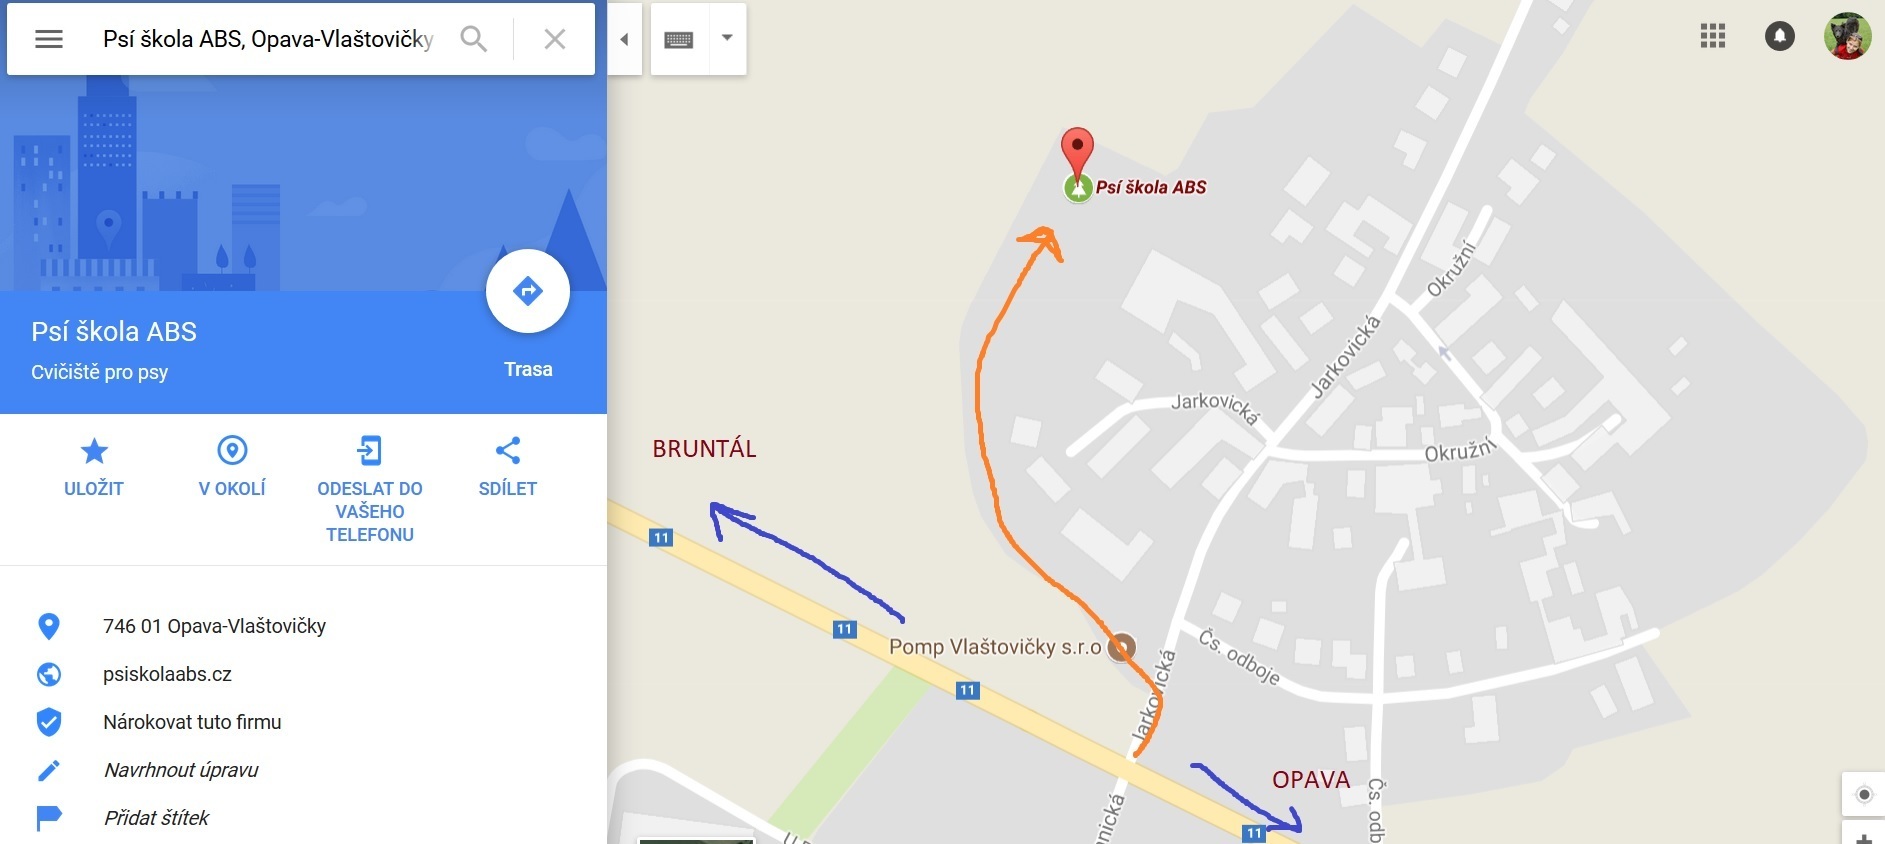The width and height of the screenshot is (1885, 844).
Task: Open the account profile picture
Action: tap(1847, 37)
